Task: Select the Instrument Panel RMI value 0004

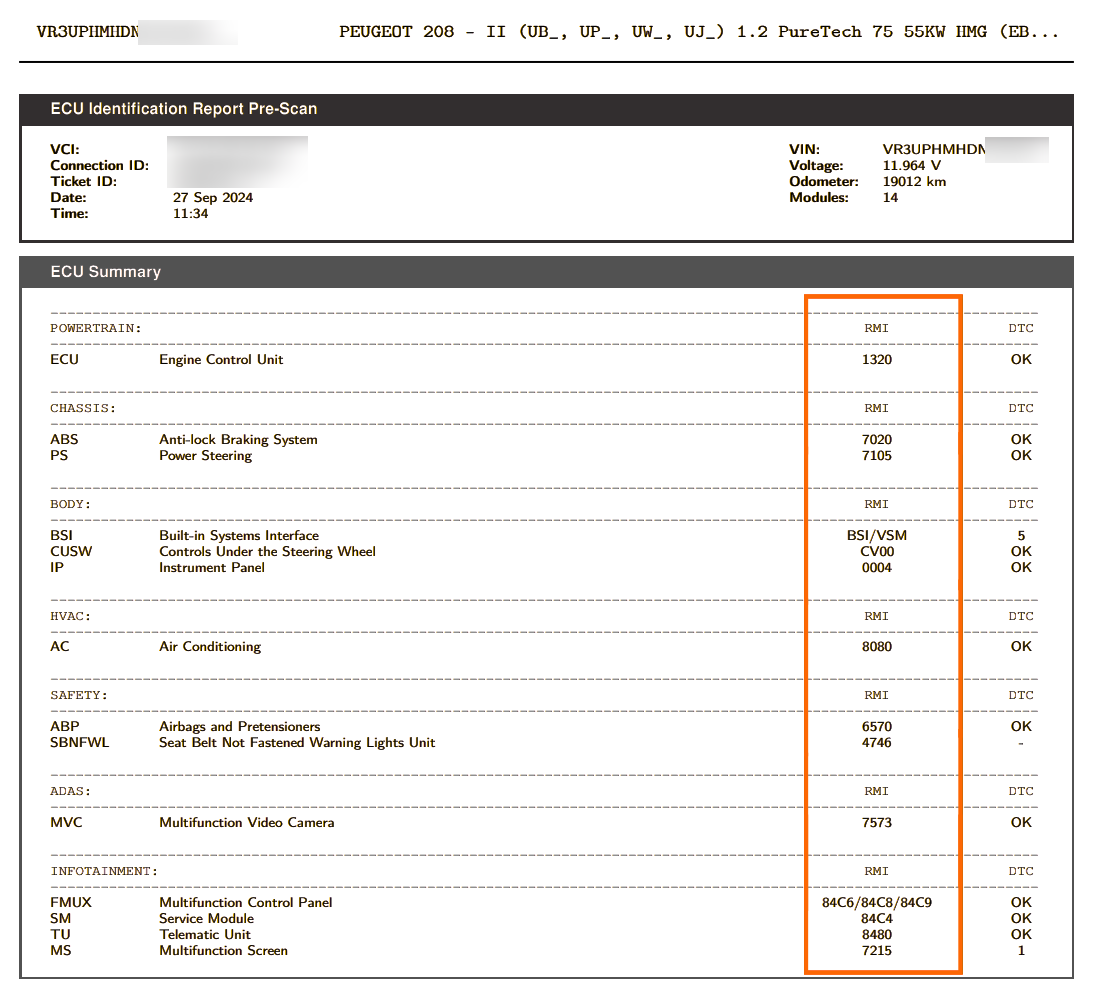Action: 877,568
